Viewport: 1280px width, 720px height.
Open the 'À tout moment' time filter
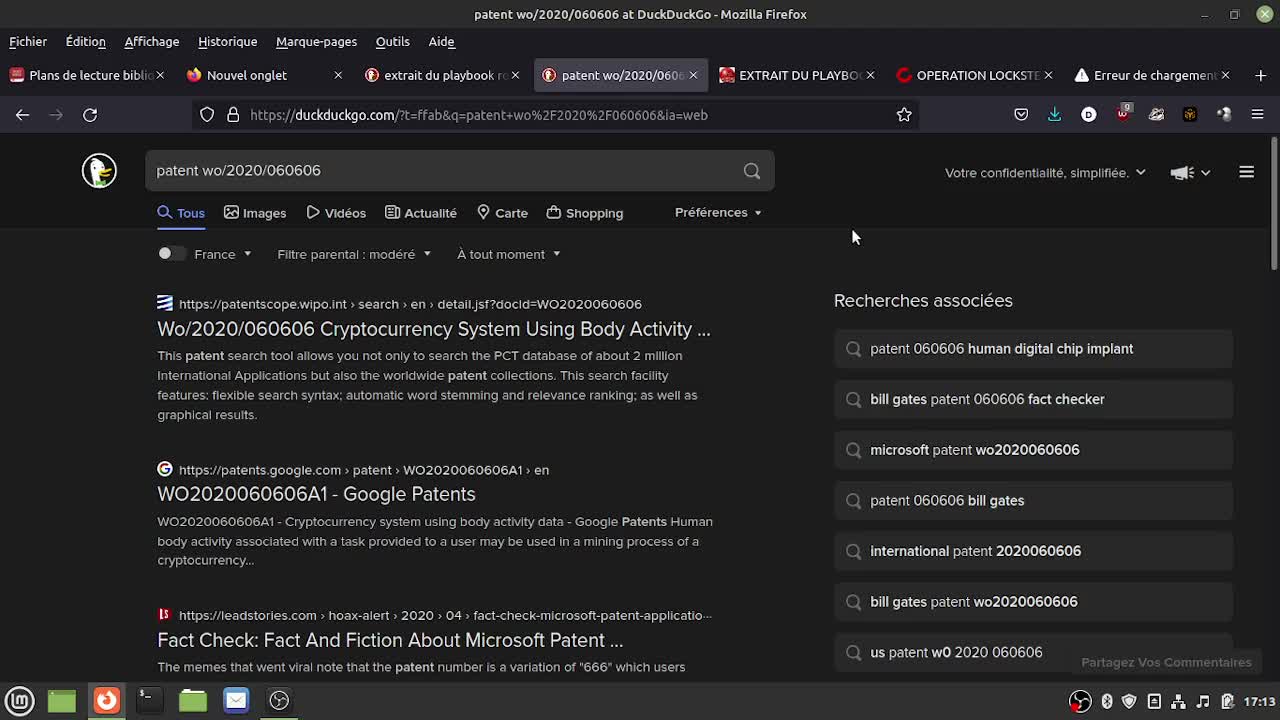click(508, 254)
